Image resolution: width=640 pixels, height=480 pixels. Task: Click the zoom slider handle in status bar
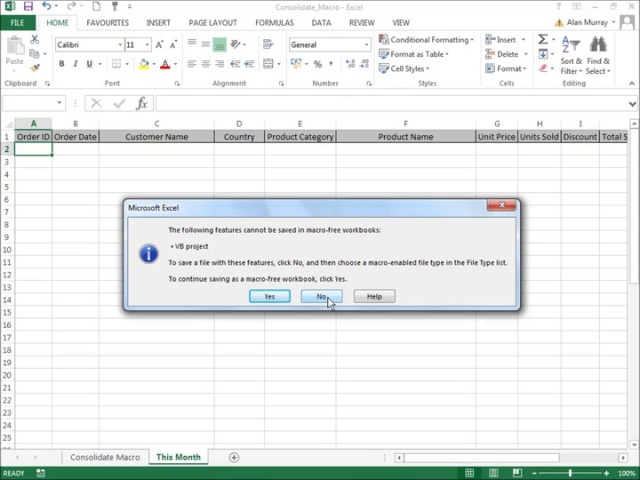(570, 473)
